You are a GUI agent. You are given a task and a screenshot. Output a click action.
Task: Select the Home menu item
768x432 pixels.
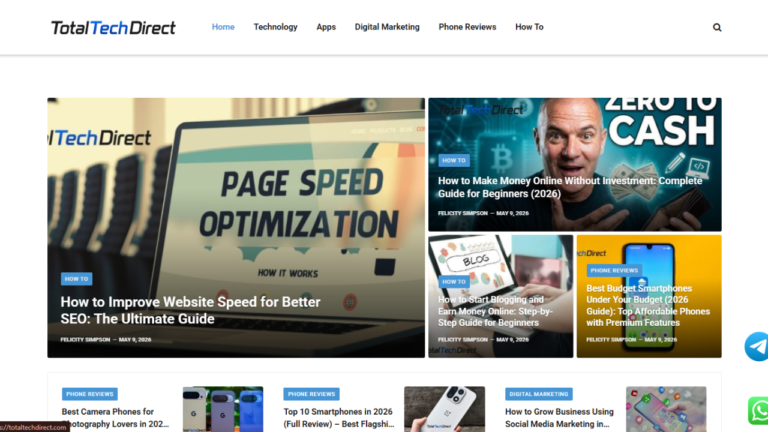[x=223, y=27]
